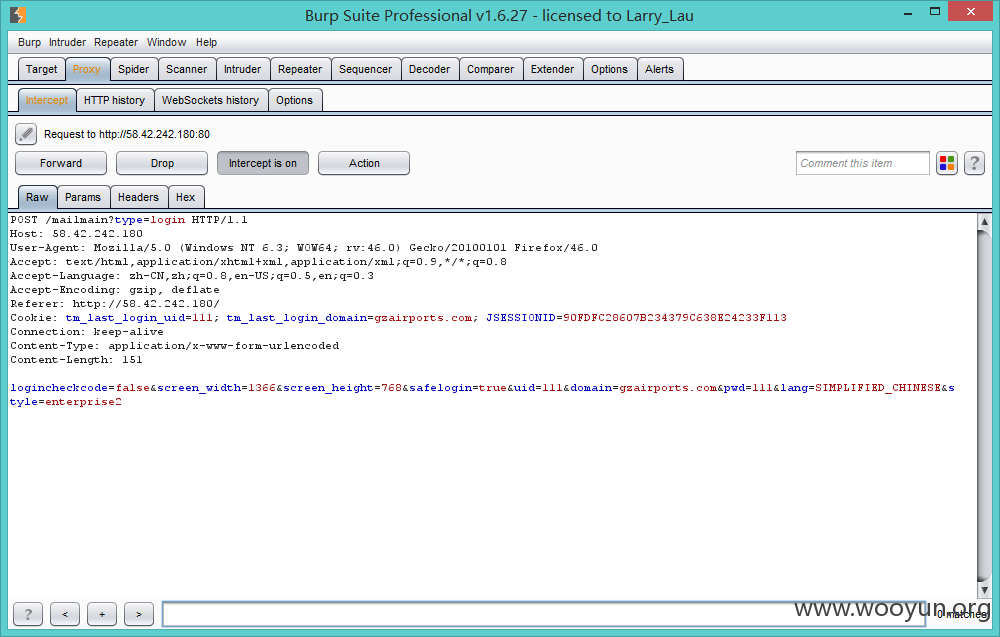Click the request editor scroll up arrow
The image size is (1000, 637).
click(x=984, y=222)
